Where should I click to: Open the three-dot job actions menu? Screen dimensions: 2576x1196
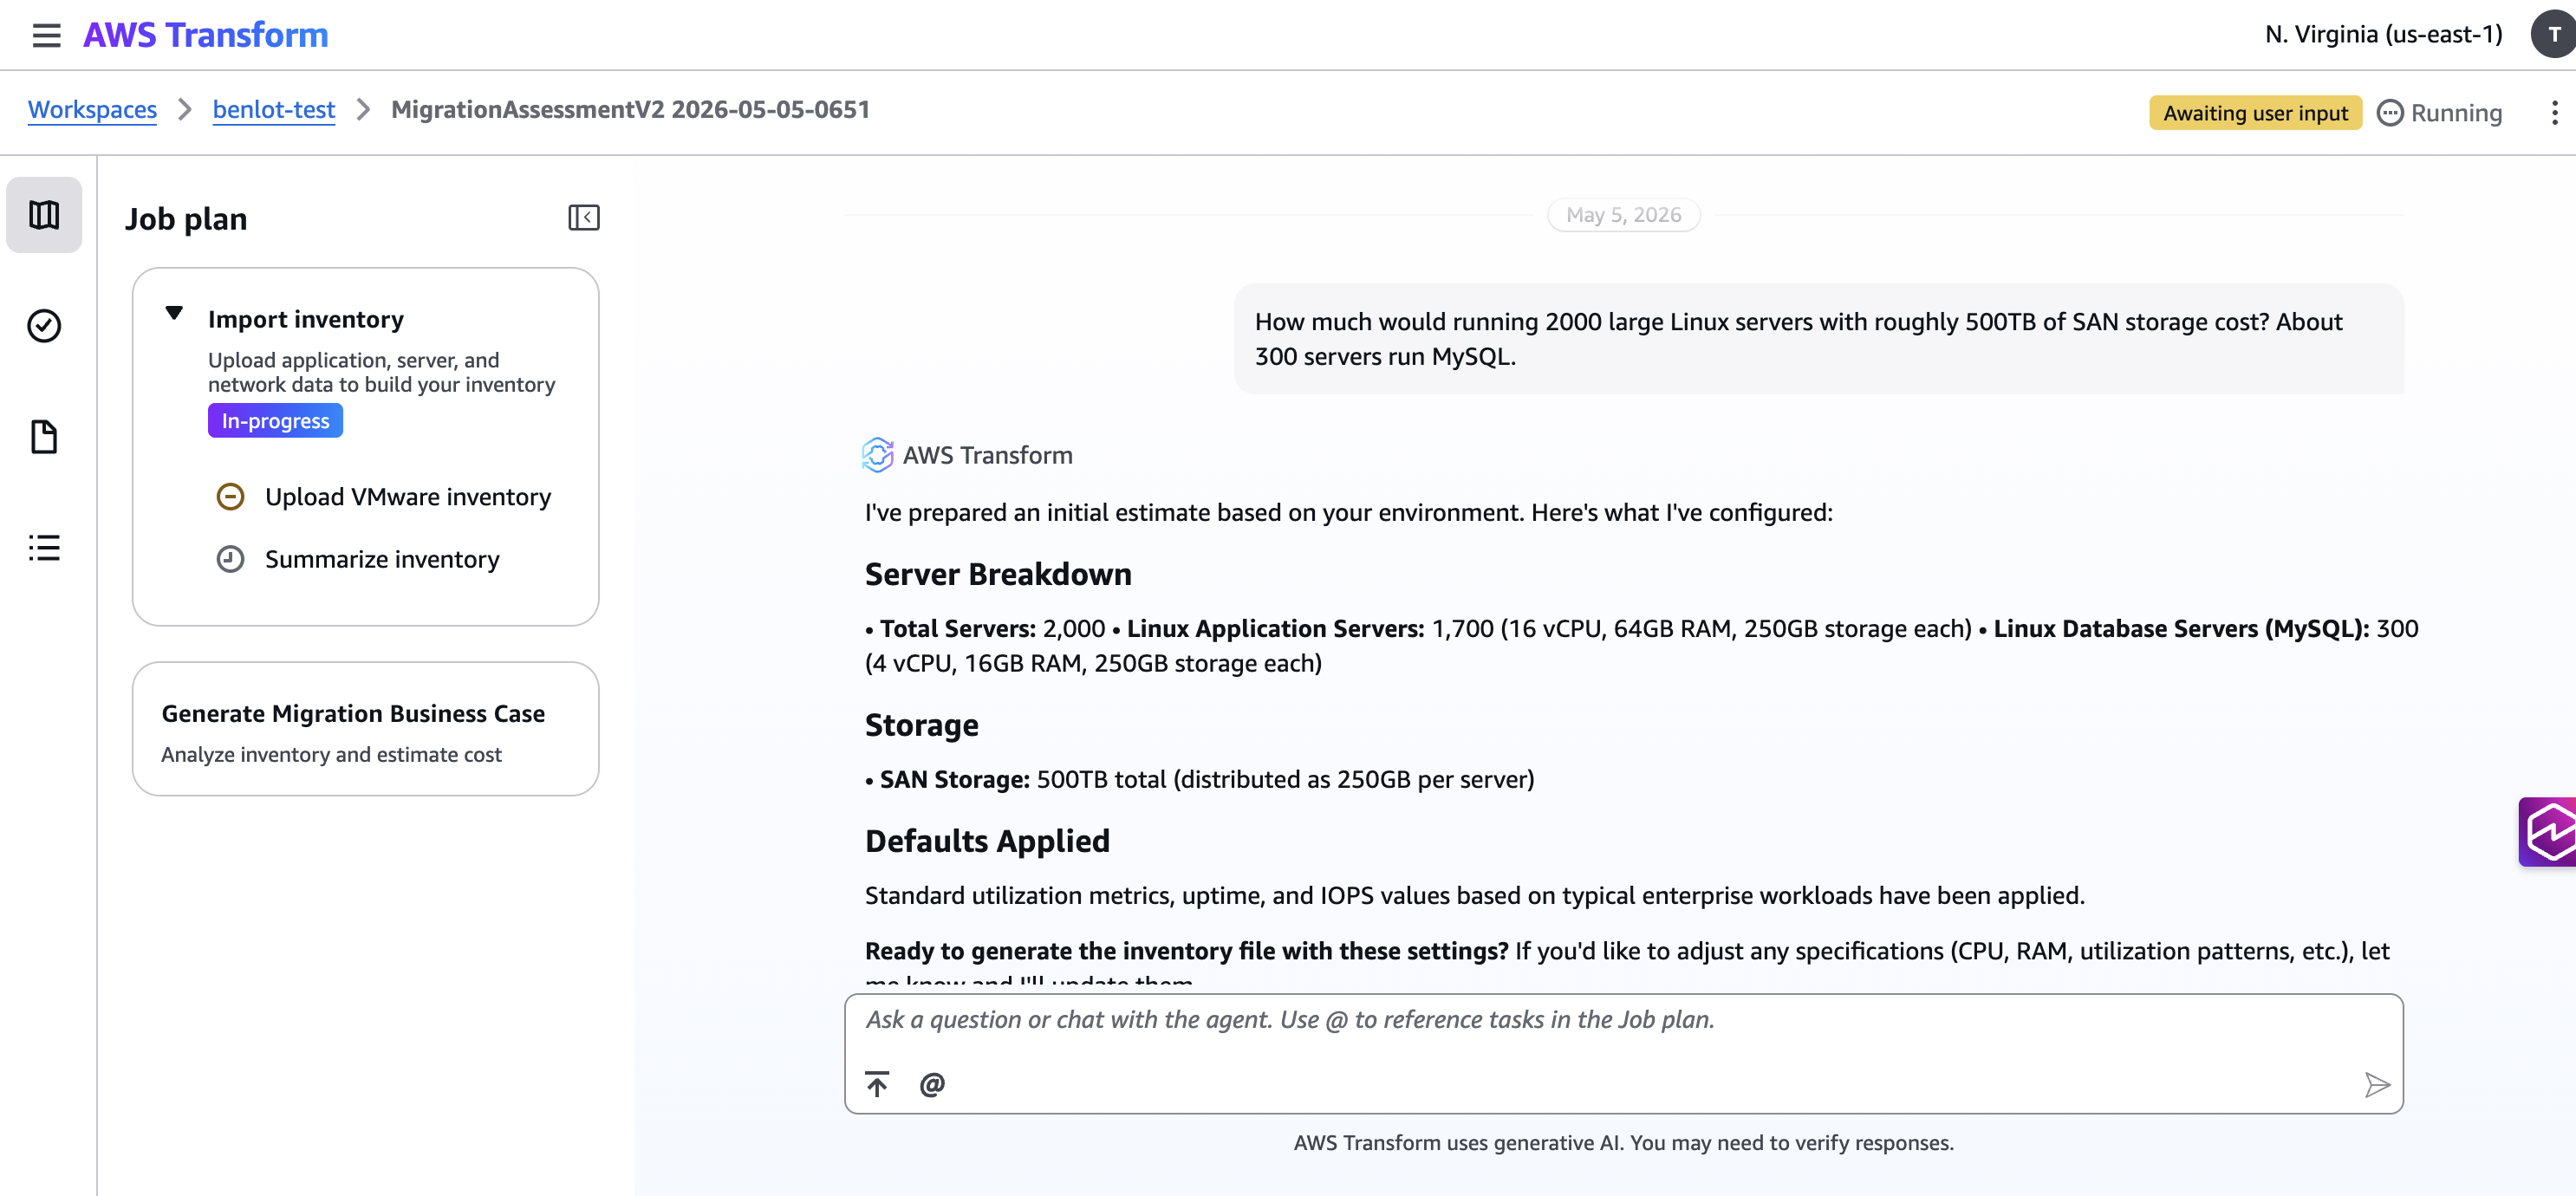[x=2554, y=113]
